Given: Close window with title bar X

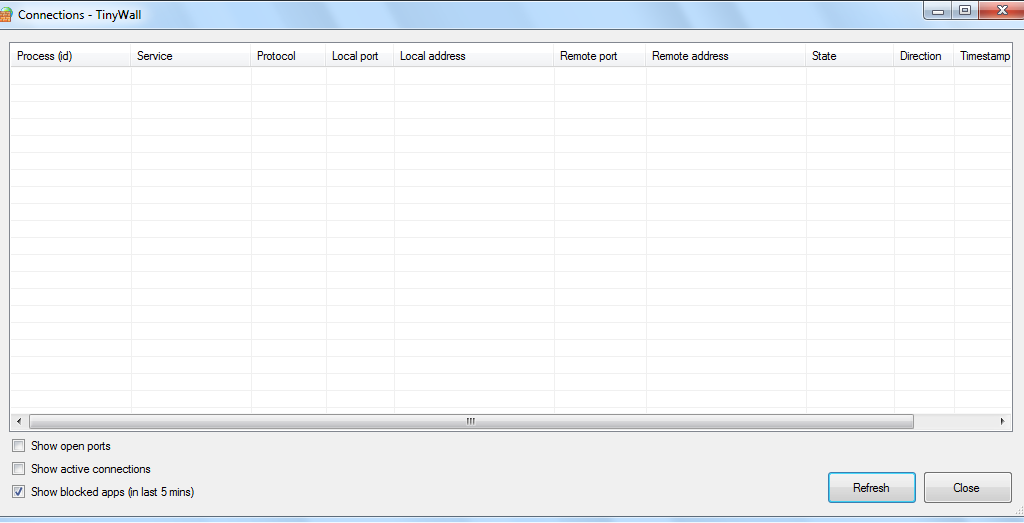Looking at the screenshot, I should pos(1001,10).
